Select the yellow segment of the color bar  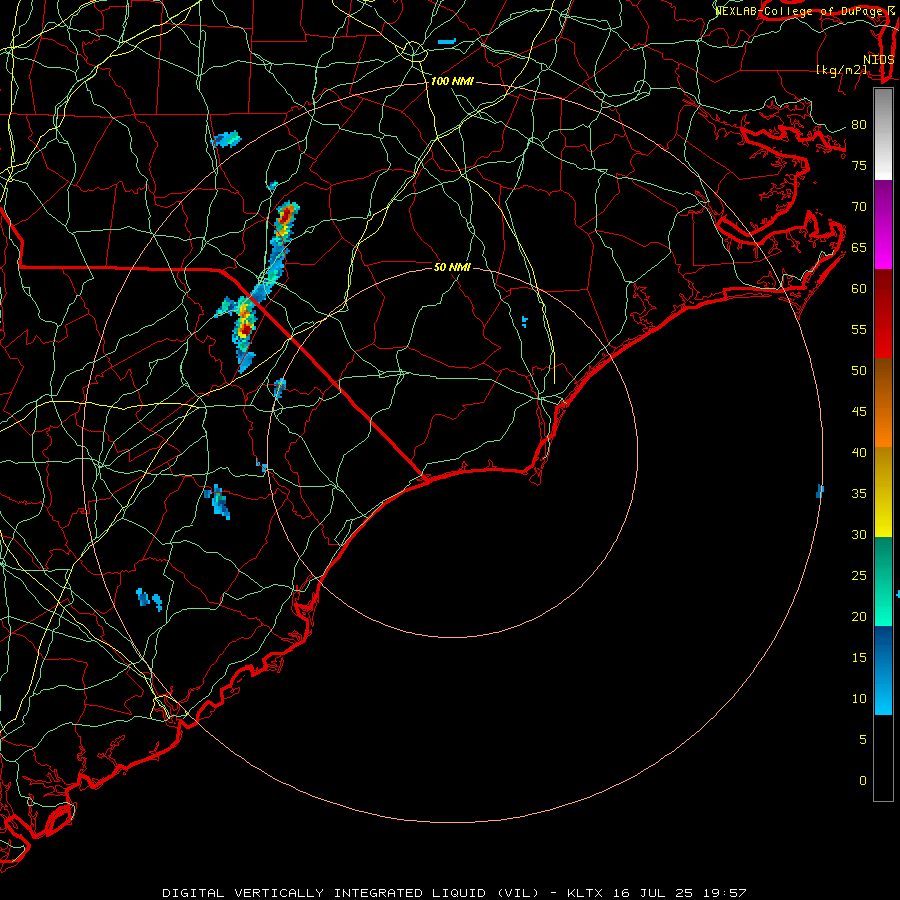[x=883, y=492]
